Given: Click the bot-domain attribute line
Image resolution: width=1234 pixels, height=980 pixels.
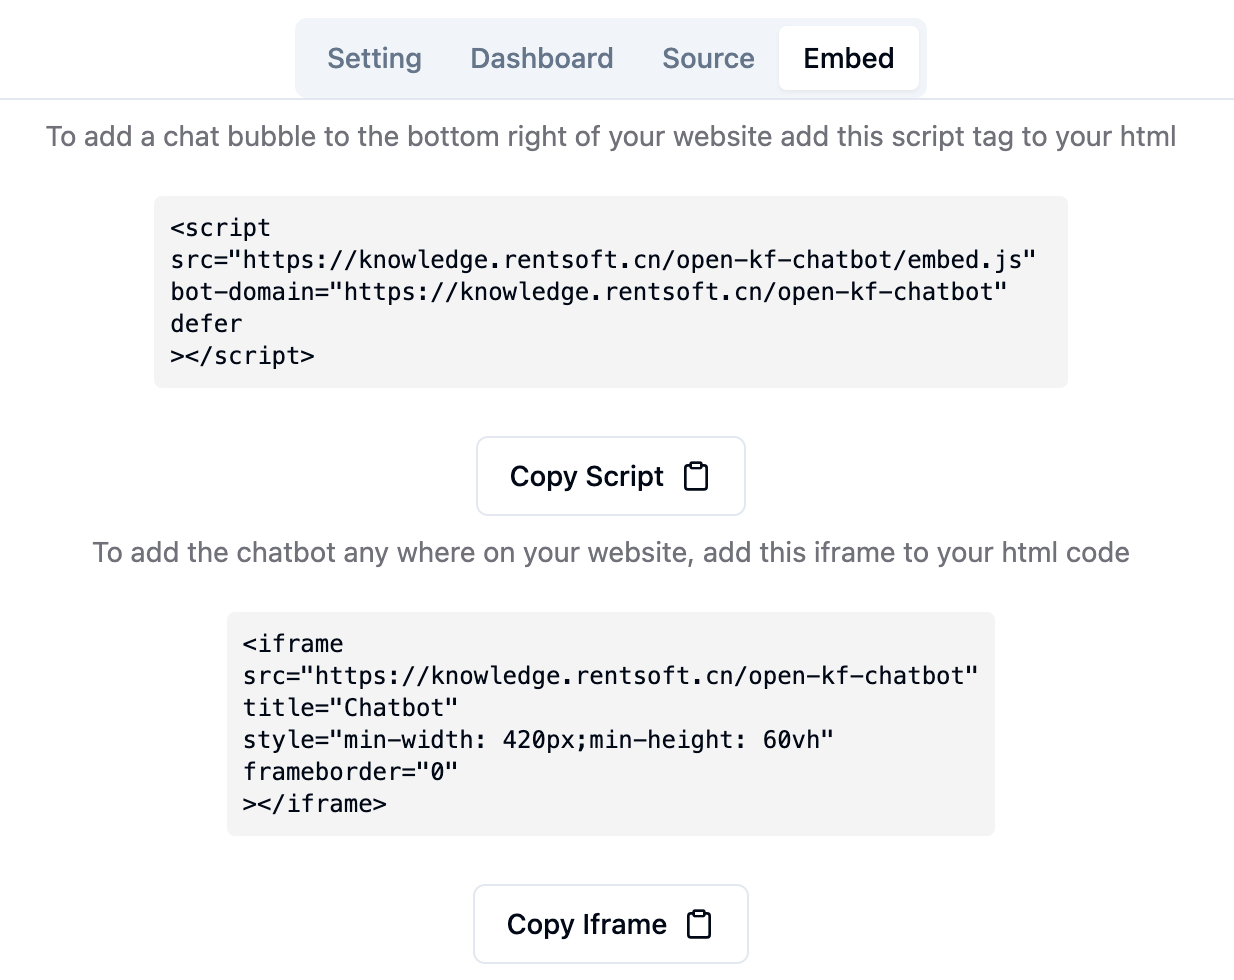Looking at the screenshot, I should pos(589,292).
